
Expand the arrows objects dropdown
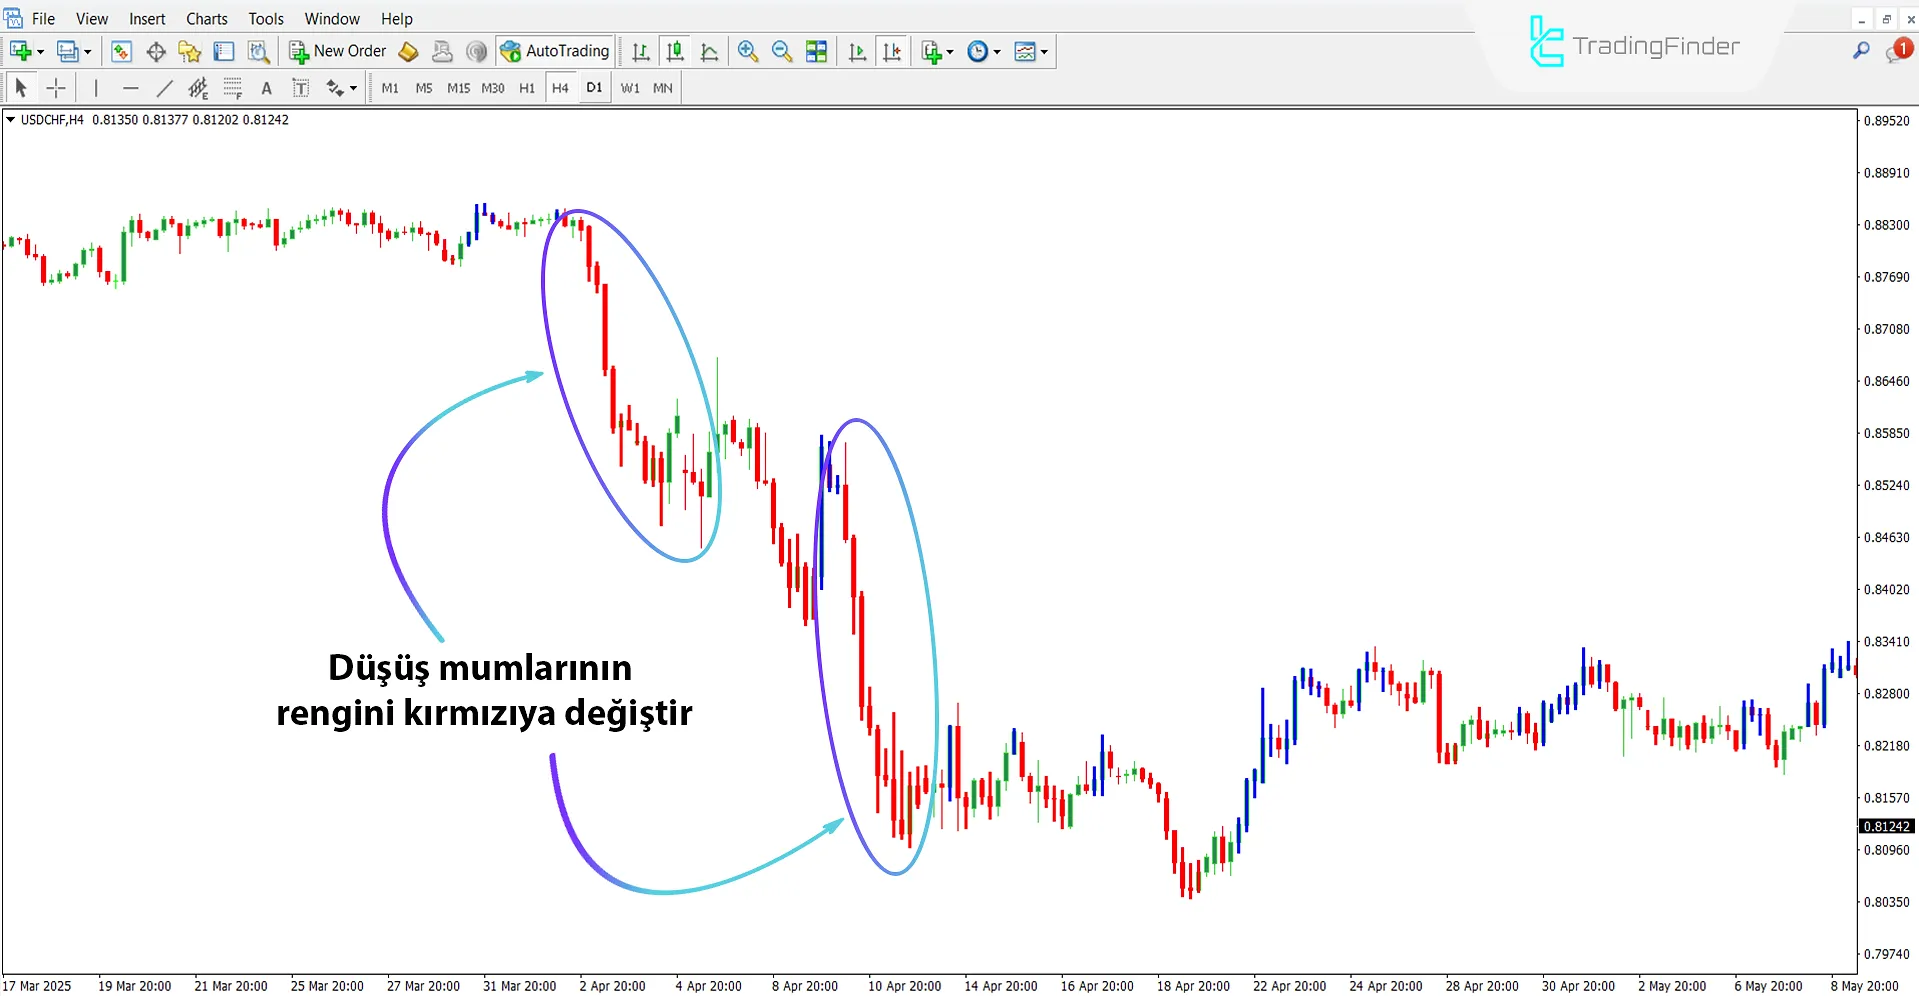(353, 89)
